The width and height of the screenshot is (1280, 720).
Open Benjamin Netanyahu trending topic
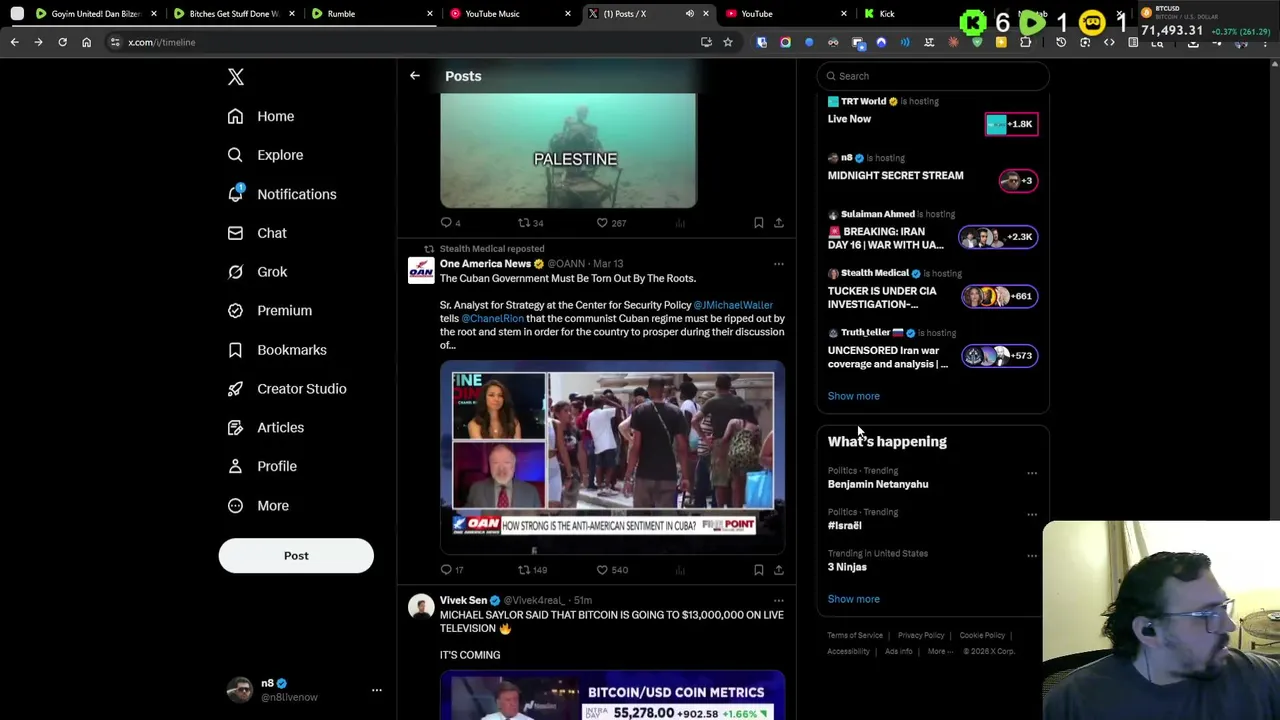coord(878,484)
